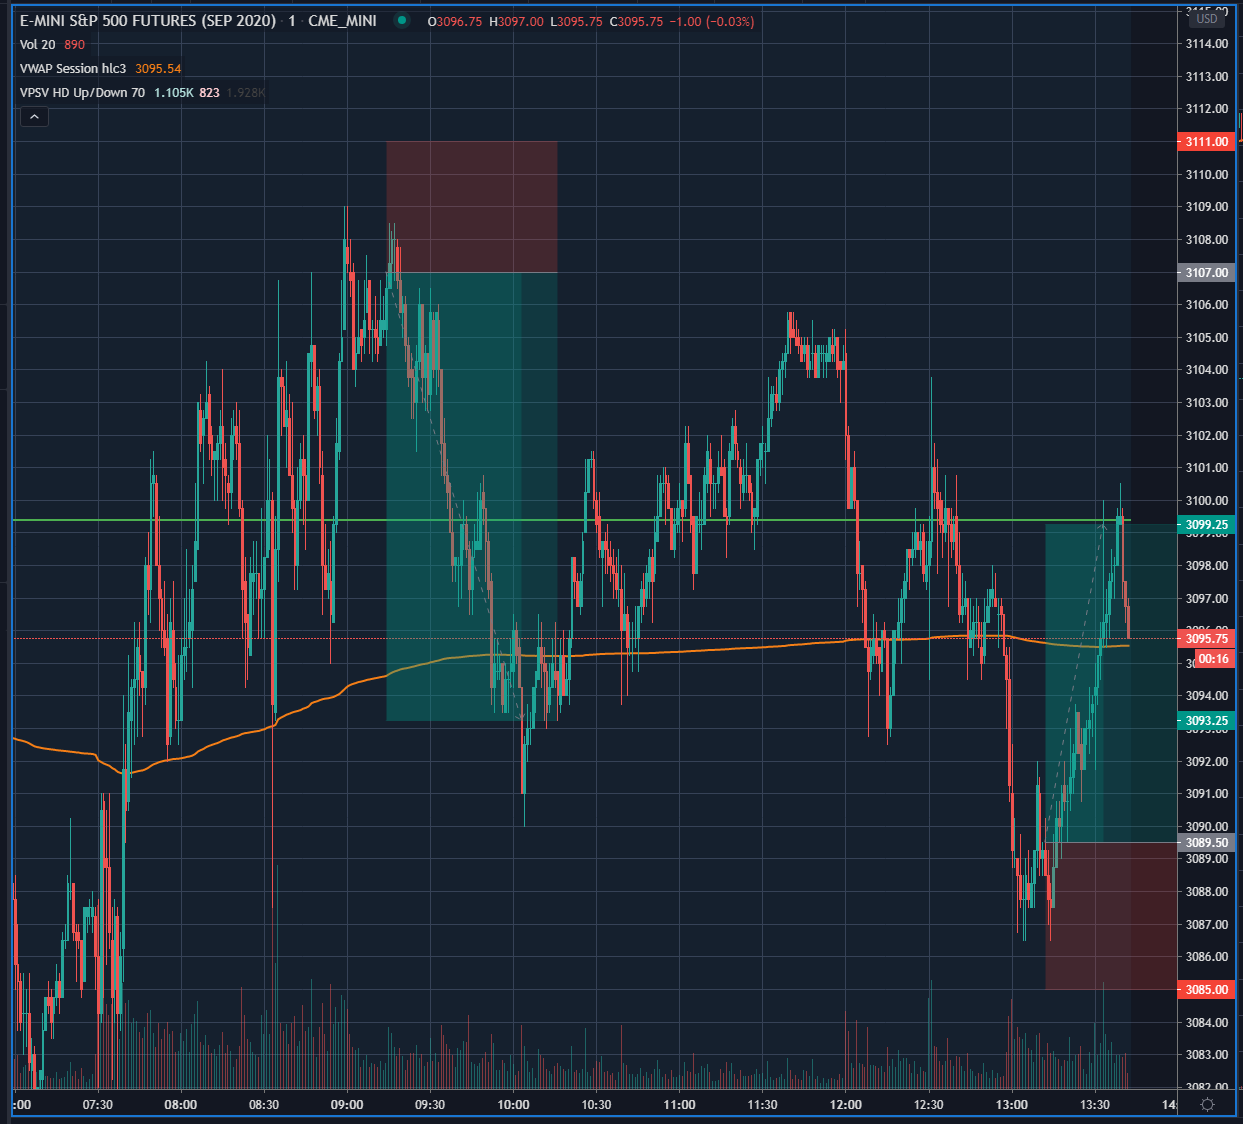The width and height of the screenshot is (1243, 1124).
Task: Collapse the indicator legend with the chevron button
Action: [x=34, y=117]
